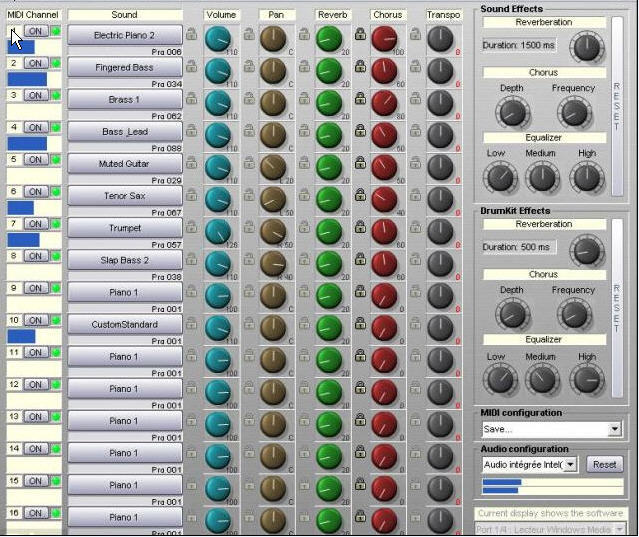This screenshot has width=639, height=537.
Task: Open Fingered Bass sound selector
Action: pos(125,67)
